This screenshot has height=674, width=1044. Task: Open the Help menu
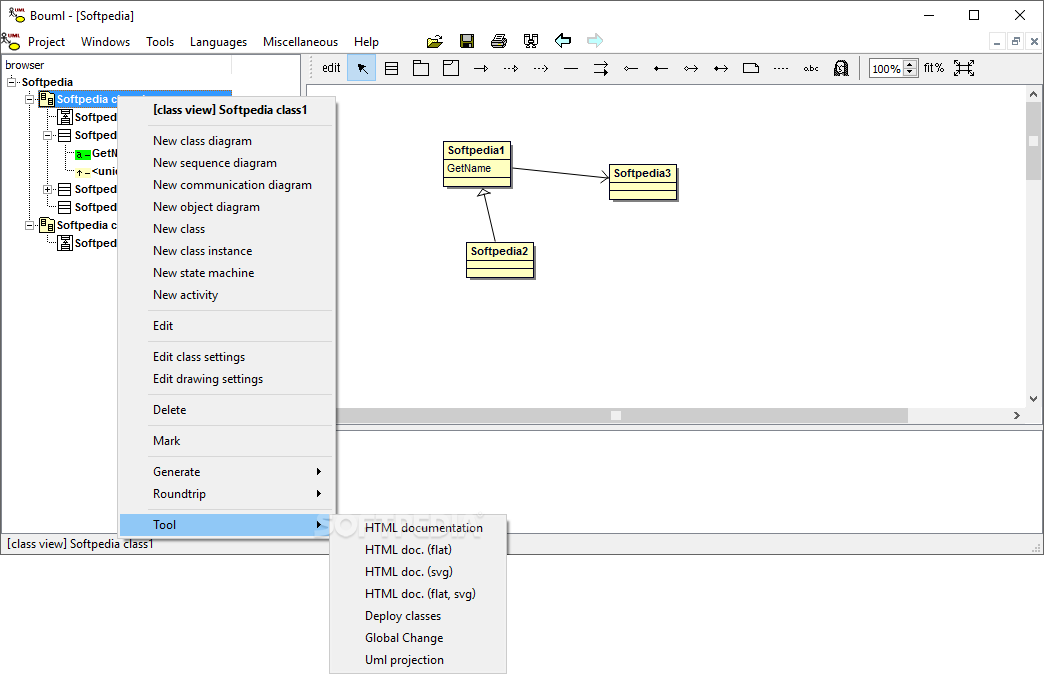(x=366, y=41)
